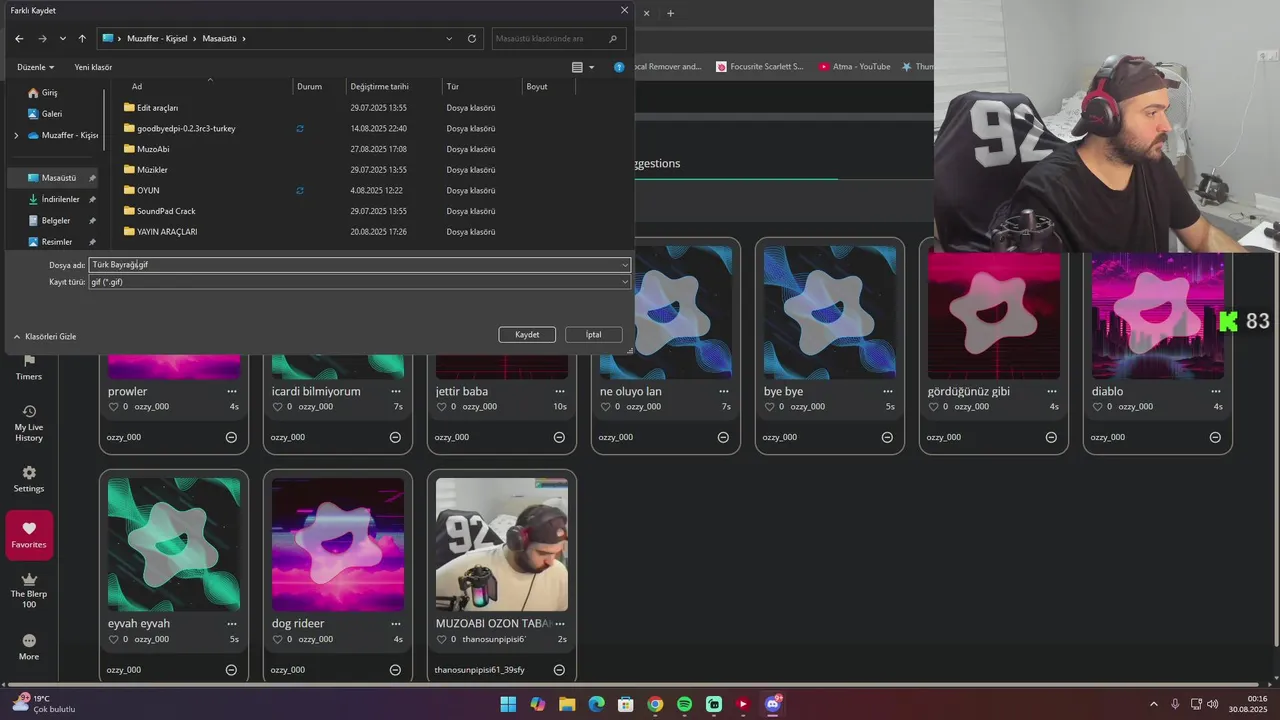
Task: Select Giriş in the navigation pane
Action: pos(49,93)
